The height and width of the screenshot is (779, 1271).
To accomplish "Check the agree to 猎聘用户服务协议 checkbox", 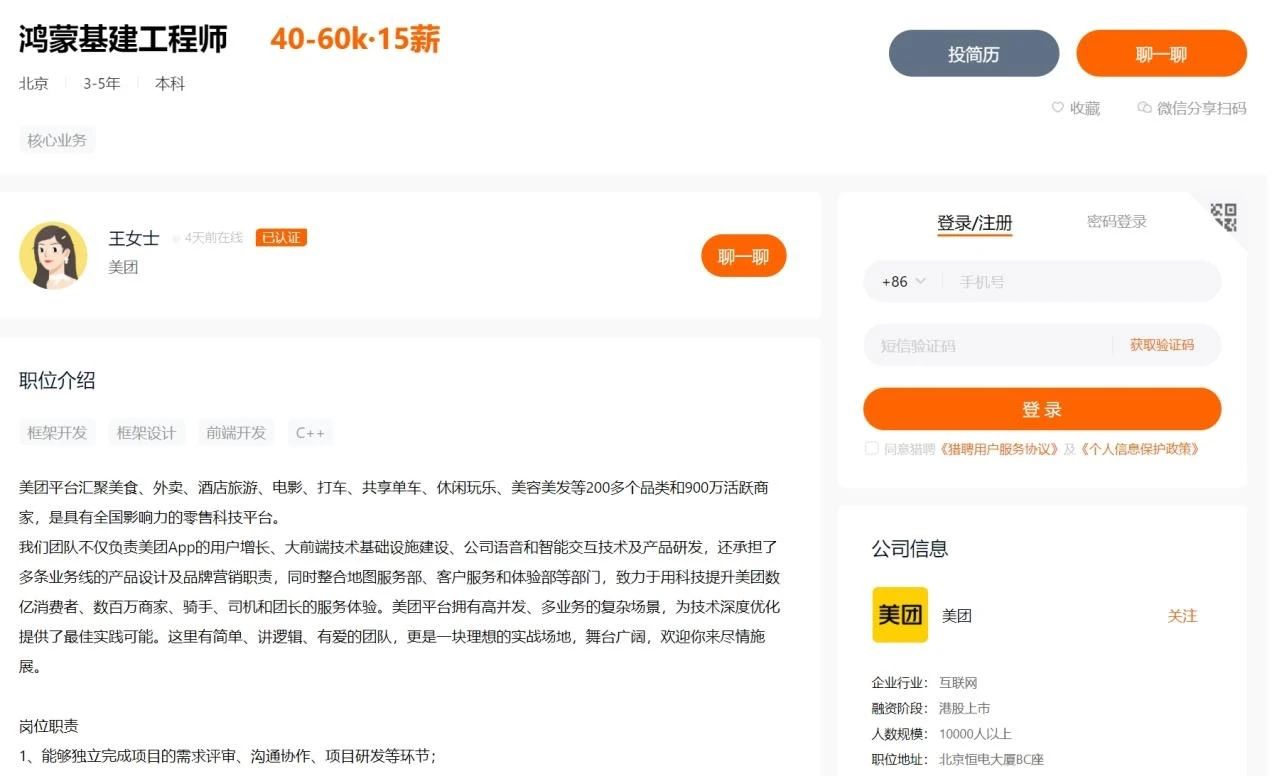I will point(872,448).
